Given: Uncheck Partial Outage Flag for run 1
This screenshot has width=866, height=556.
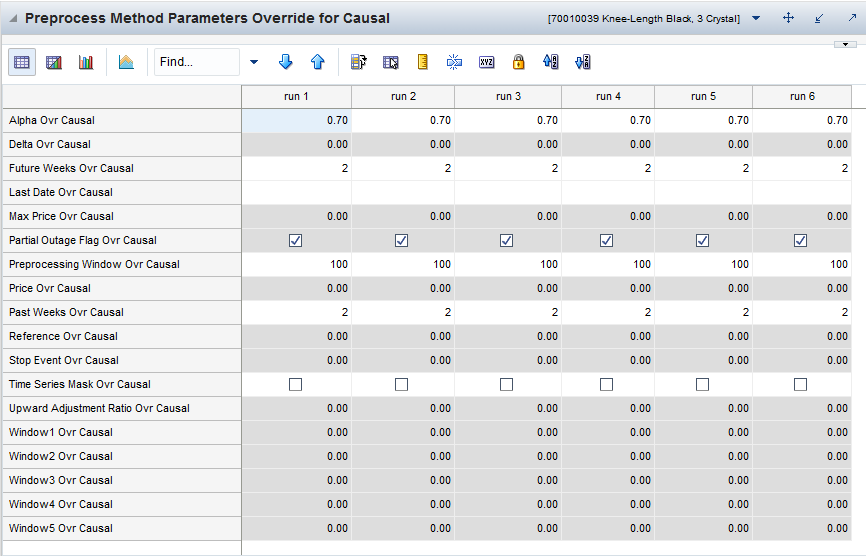Looking at the screenshot, I should (x=295, y=240).
